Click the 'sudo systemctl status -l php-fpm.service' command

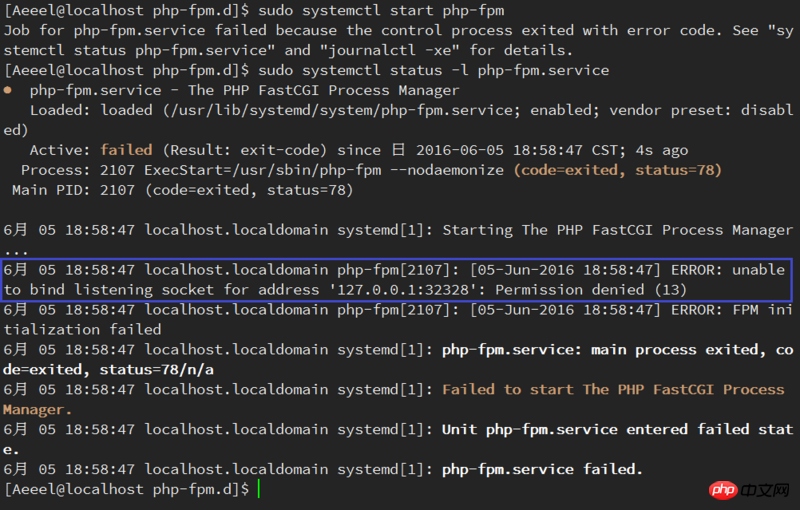click(434, 70)
